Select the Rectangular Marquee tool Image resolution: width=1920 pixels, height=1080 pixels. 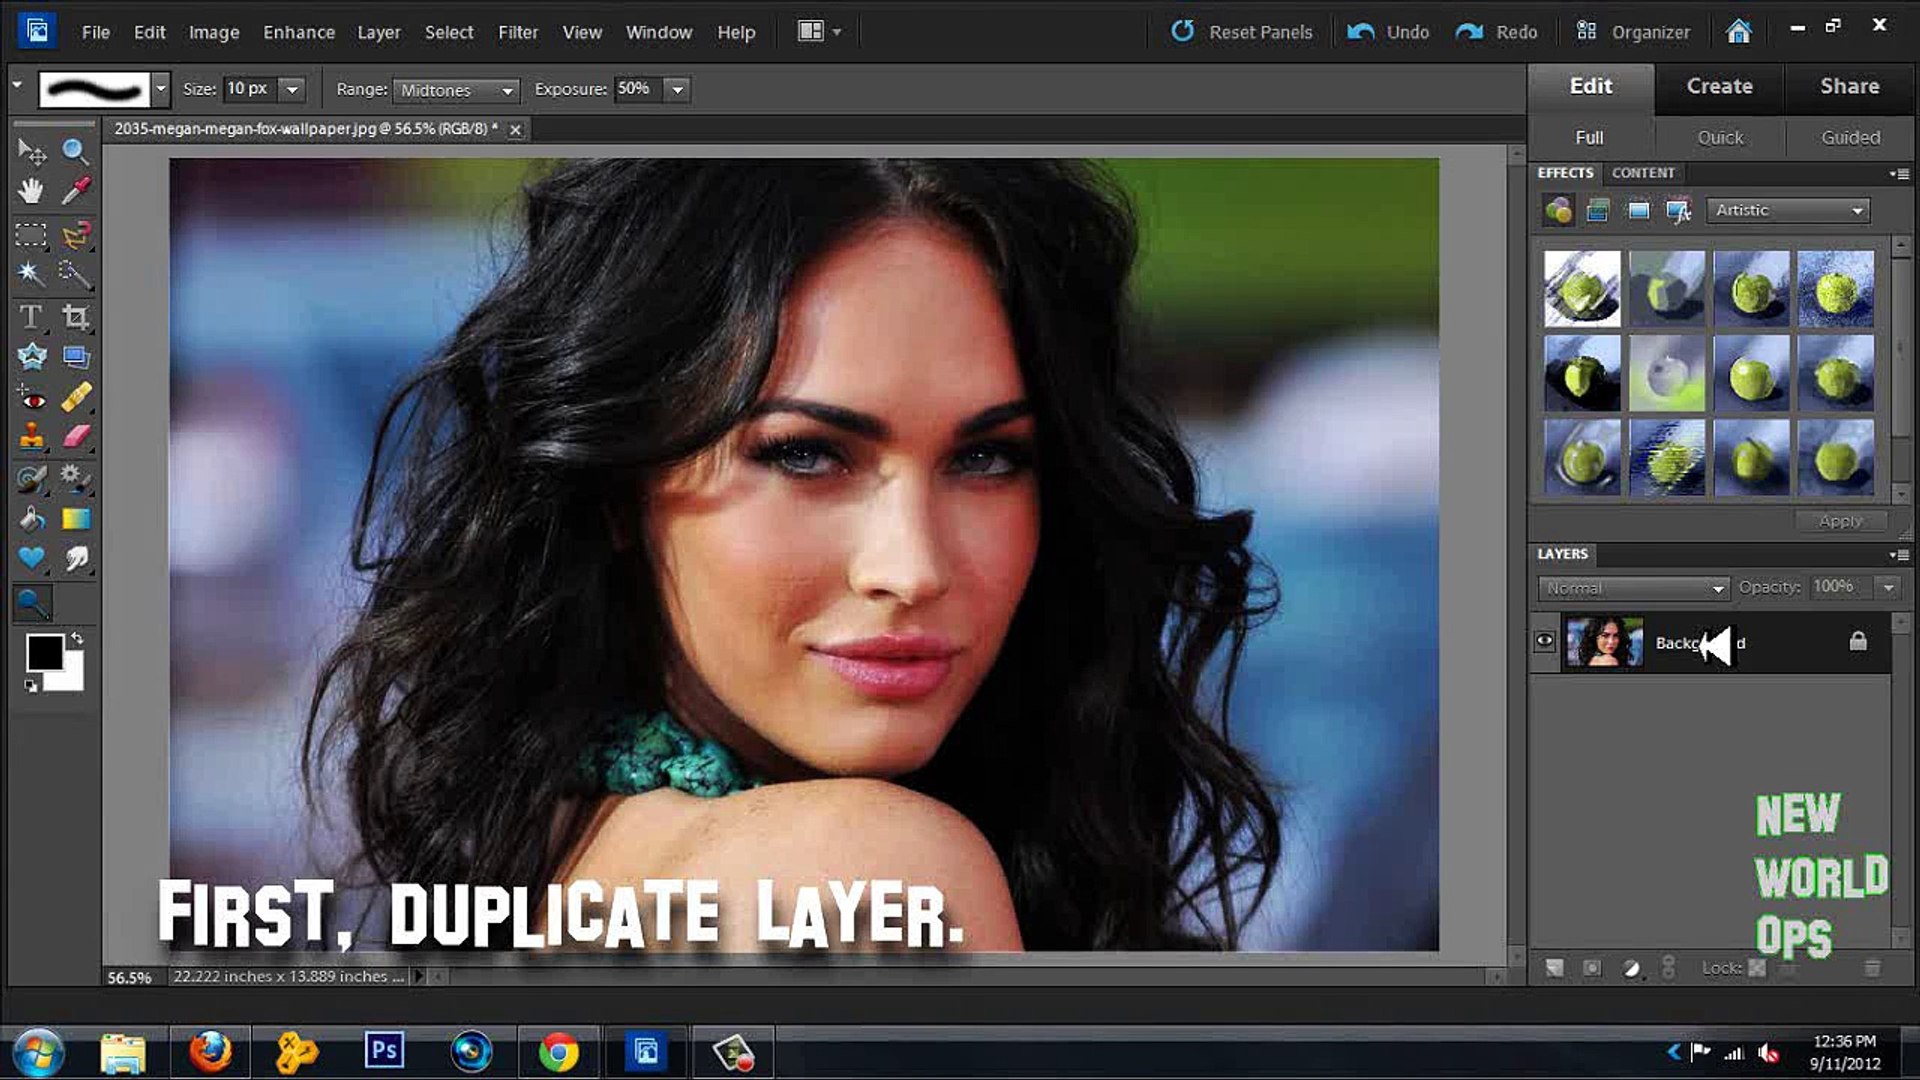[x=30, y=236]
